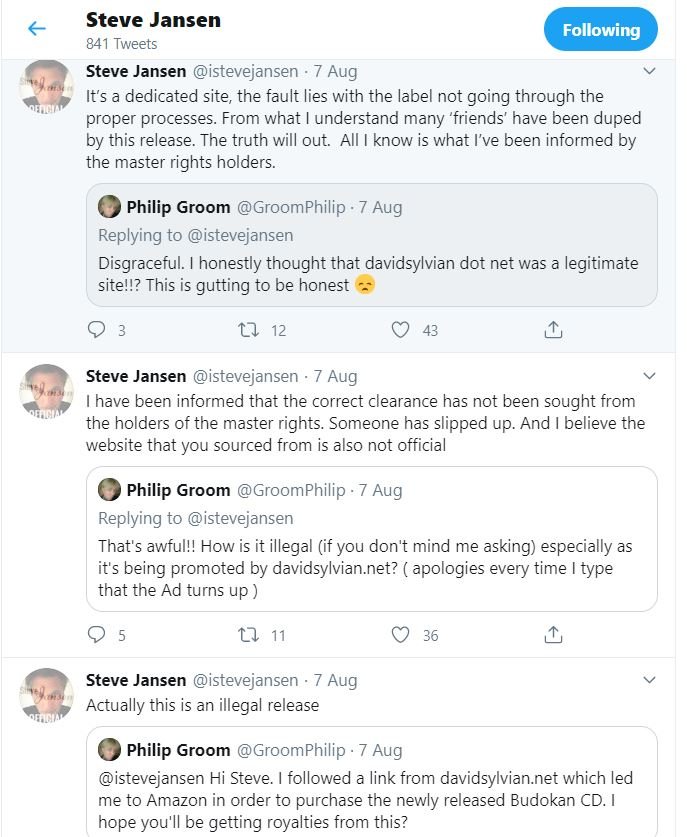The width and height of the screenshot is (687, 837).
Task: Reply to the 'dedicated site' tweet
Action: point(97,329)
